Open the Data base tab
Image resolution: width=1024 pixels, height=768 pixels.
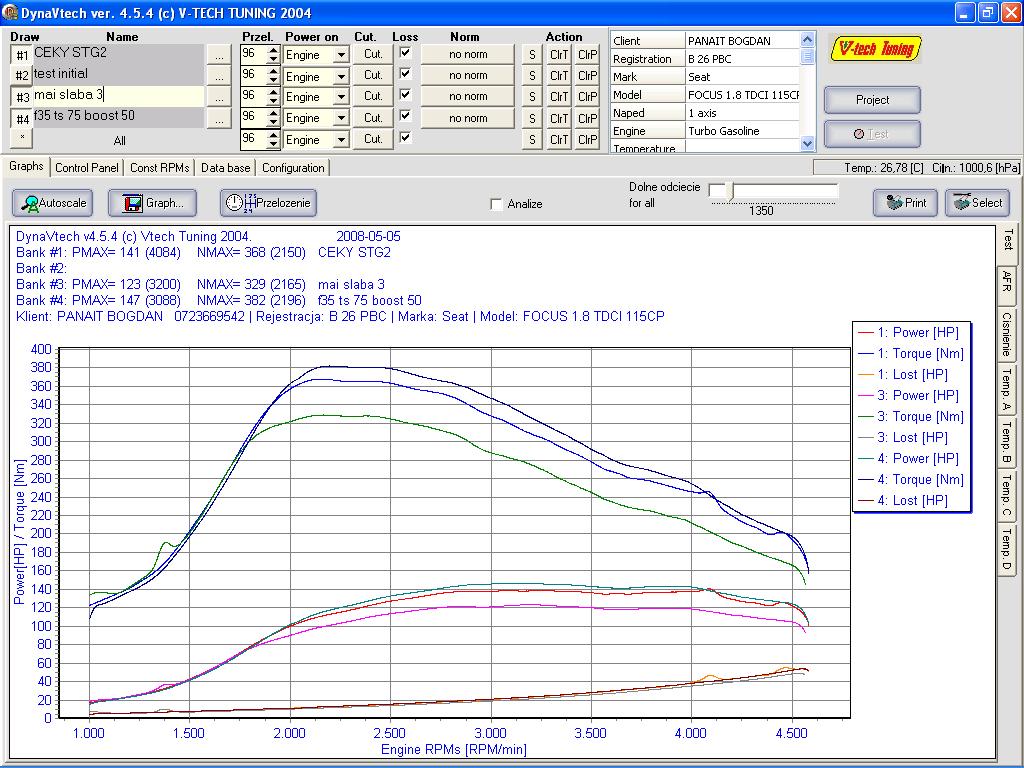(225, 168)
